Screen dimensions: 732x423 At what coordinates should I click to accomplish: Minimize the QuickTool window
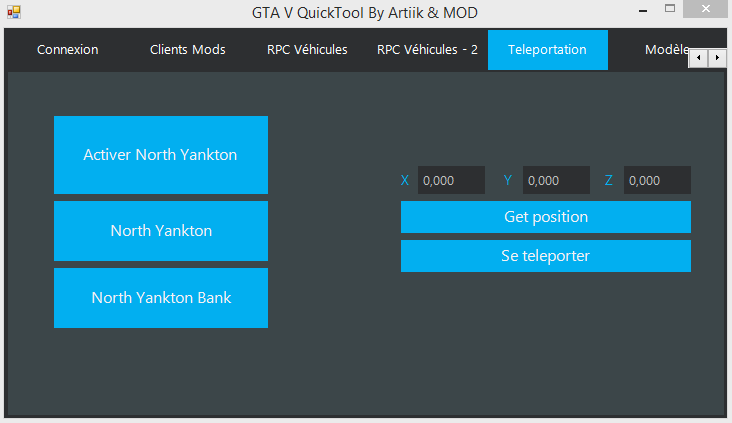coord(643,10)
